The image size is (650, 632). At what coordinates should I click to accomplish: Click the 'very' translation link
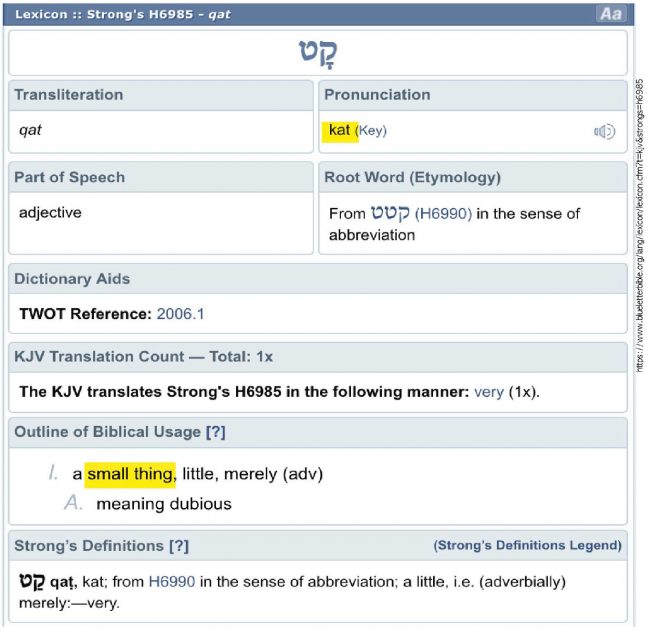[x=489, y=392]
